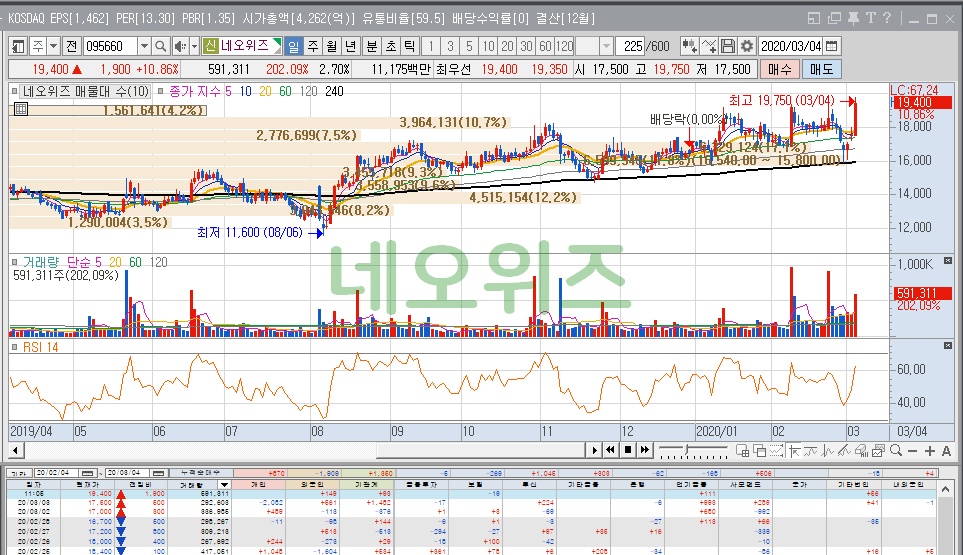Click the trading log start date field

click(x=57, y=473)
